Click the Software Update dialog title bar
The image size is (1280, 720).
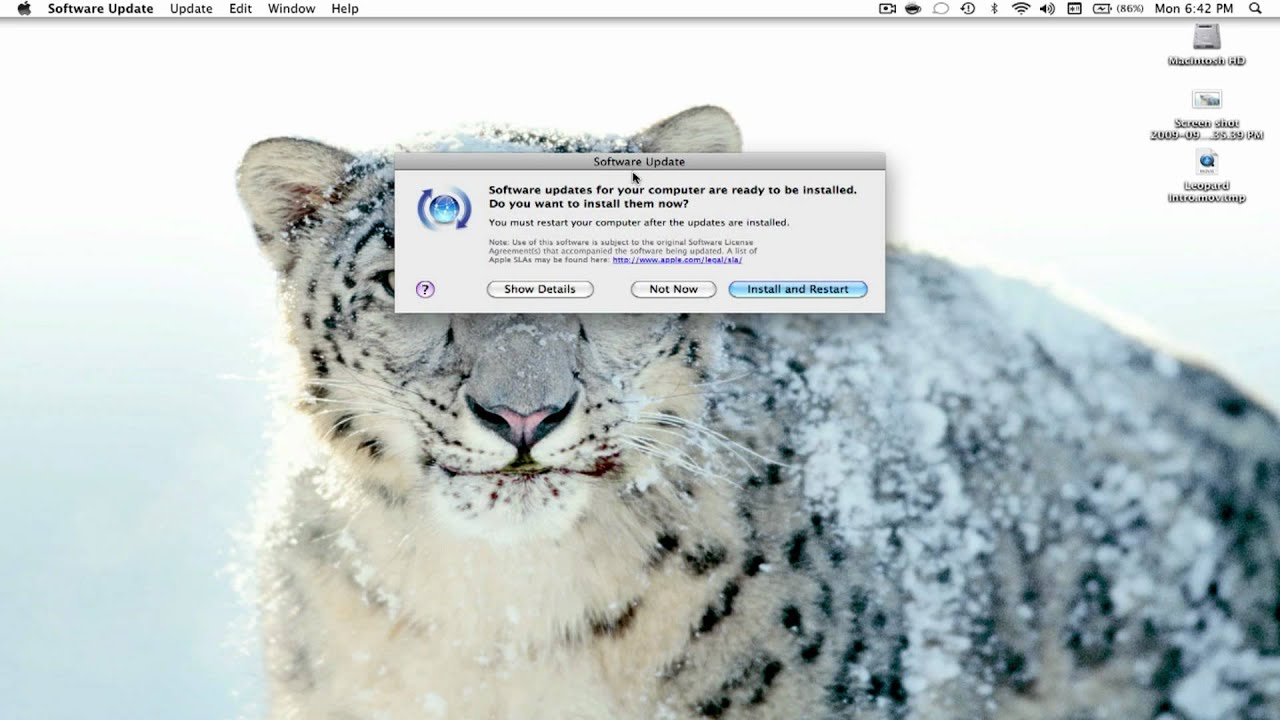(x=639, y=161)
